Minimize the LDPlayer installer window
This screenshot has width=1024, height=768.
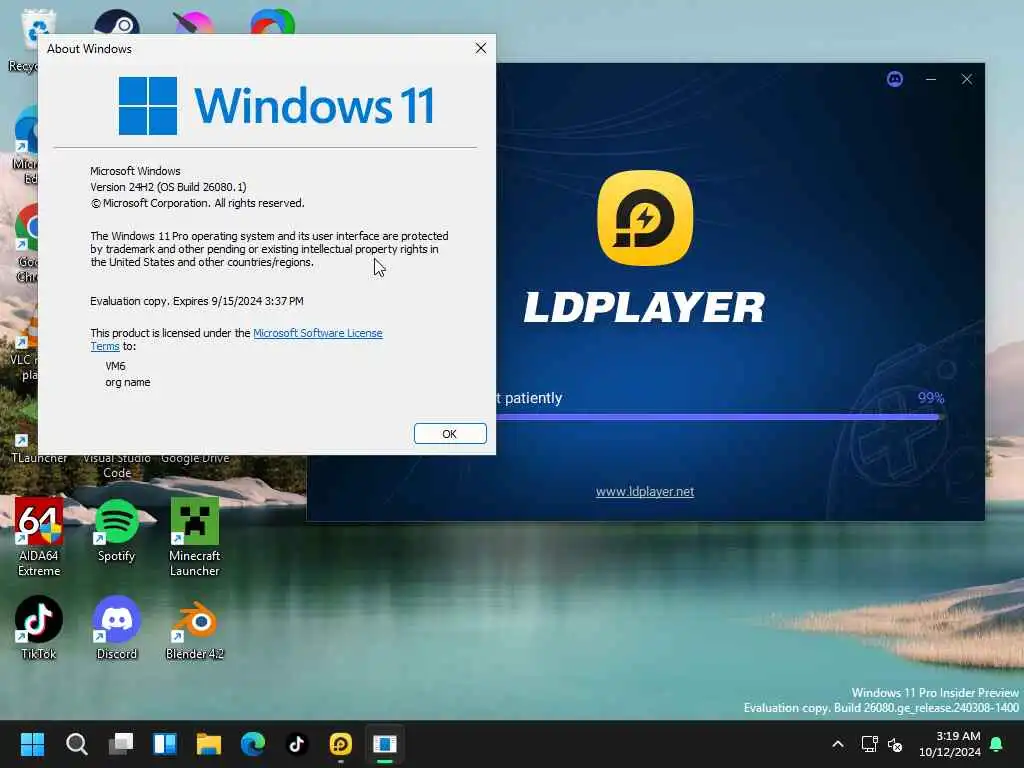tap(931, 79)
